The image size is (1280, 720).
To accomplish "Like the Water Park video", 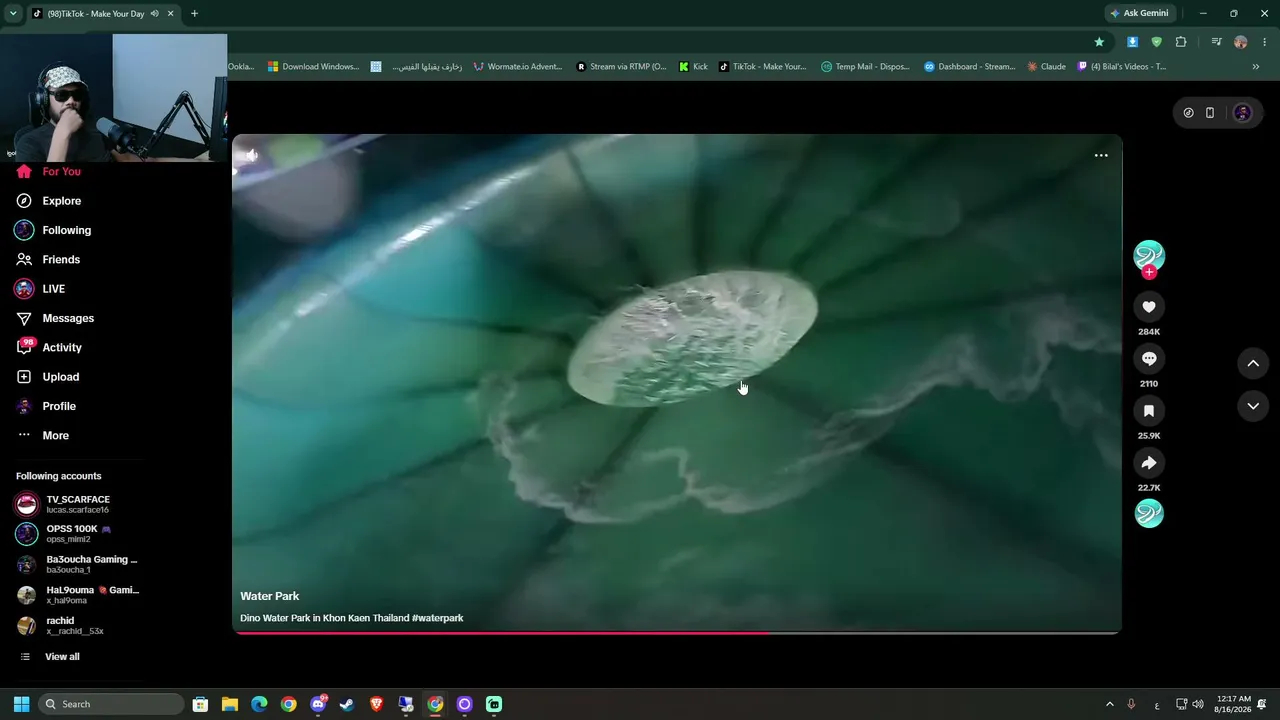I will (1149, 307).
